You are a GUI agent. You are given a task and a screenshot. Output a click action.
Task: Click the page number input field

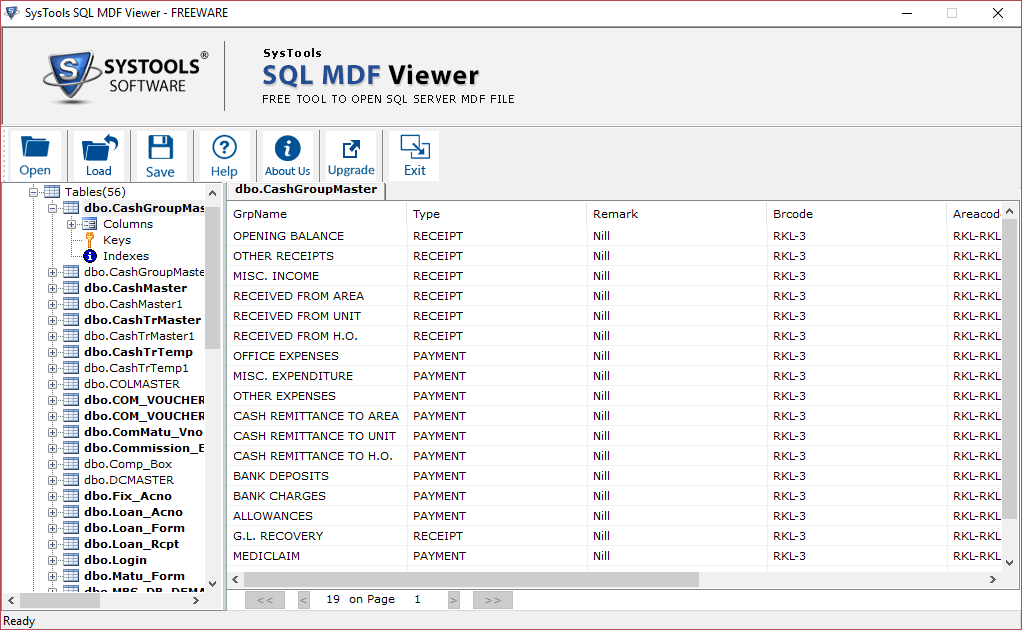(x=417, y=599)
